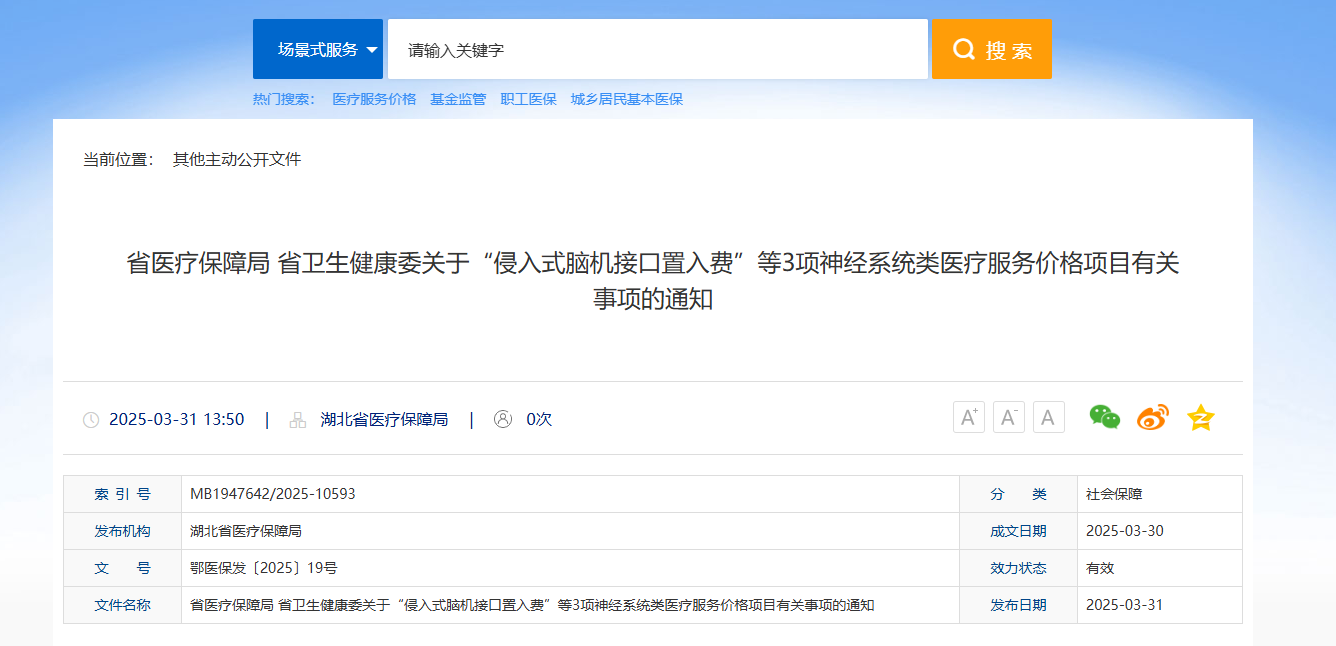Click the clock icon beside publish time

pos(91,420)
